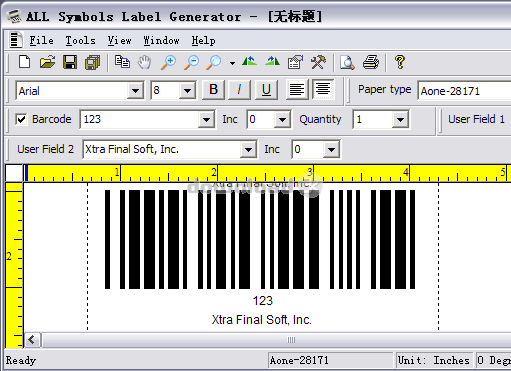The width and height of the screenshot is (511, 371).
Task: Open the Tools menu
Action: (80, 40)
